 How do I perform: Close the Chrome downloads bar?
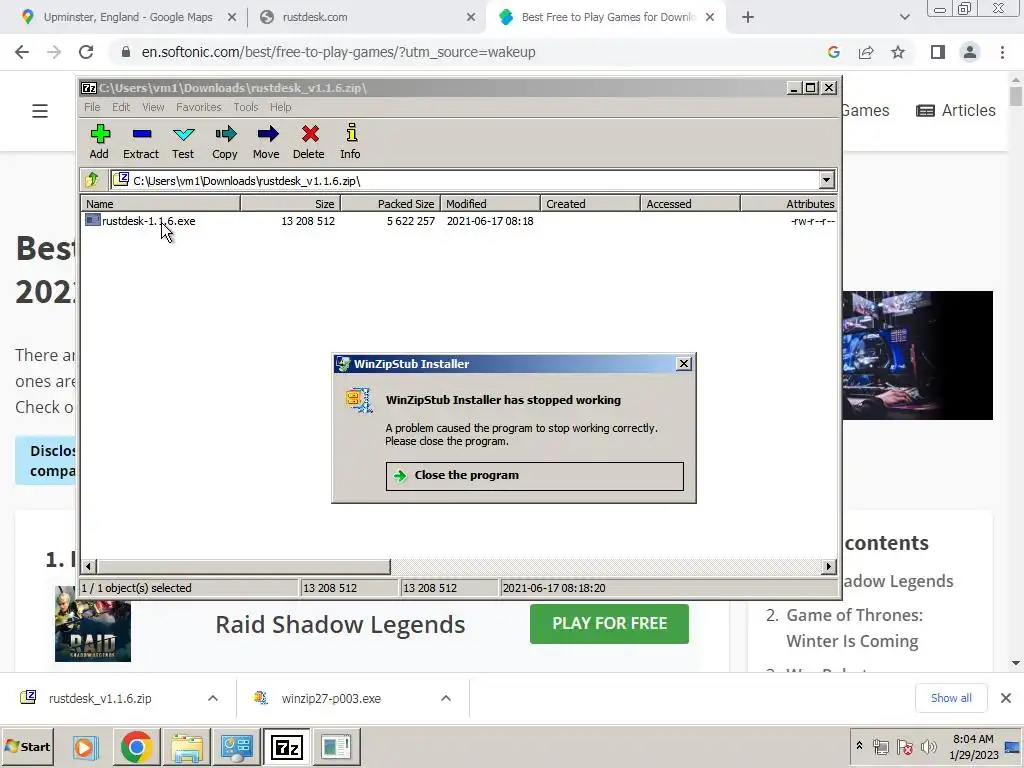click(1006, 698)
